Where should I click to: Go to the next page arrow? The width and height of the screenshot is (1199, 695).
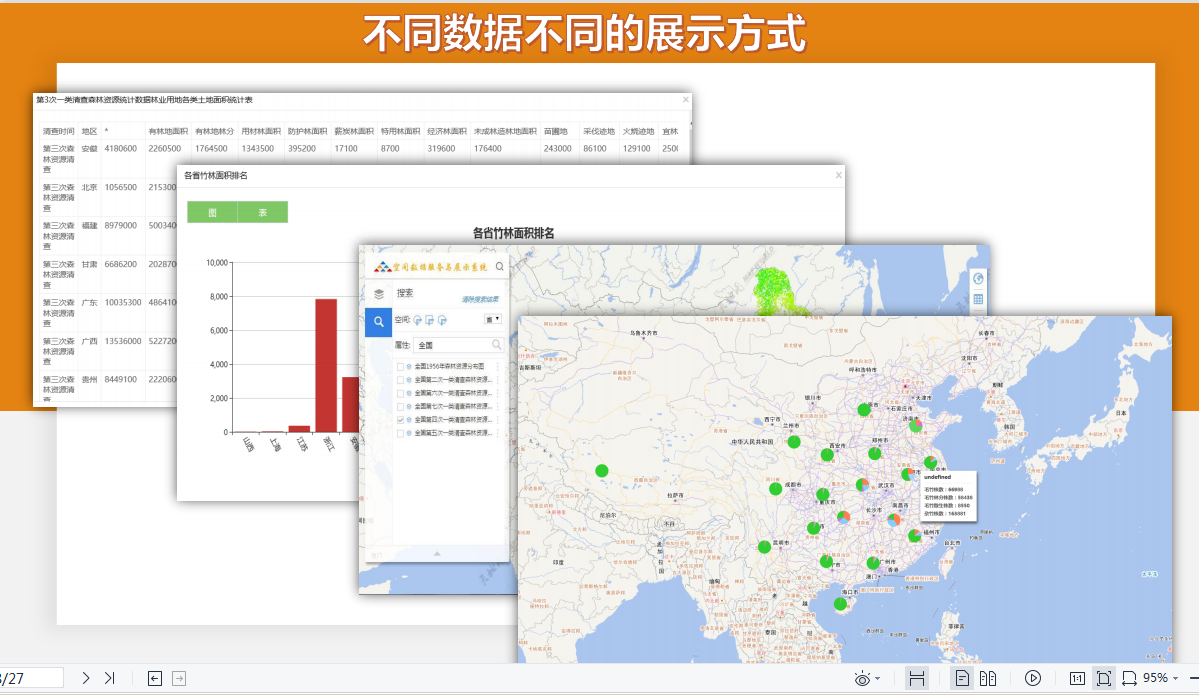click(x=86, y=678)
